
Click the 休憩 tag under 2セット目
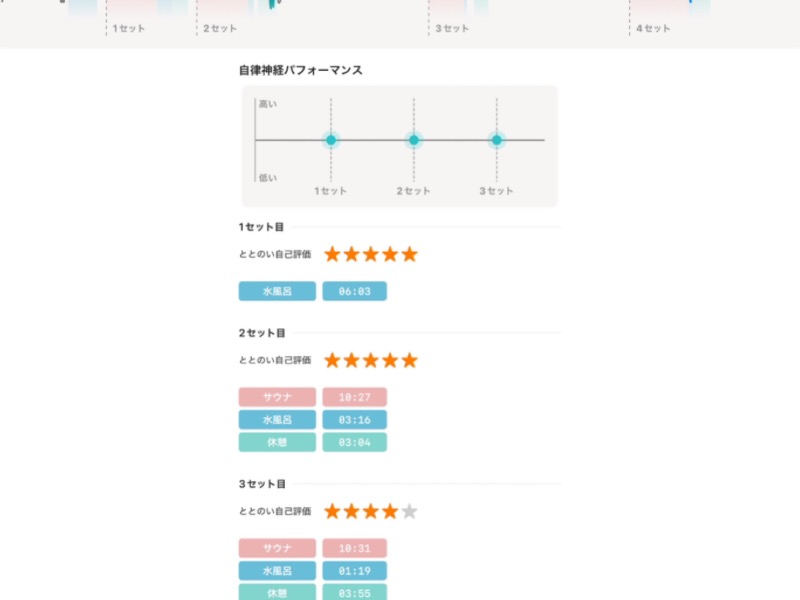click(277, 442)
